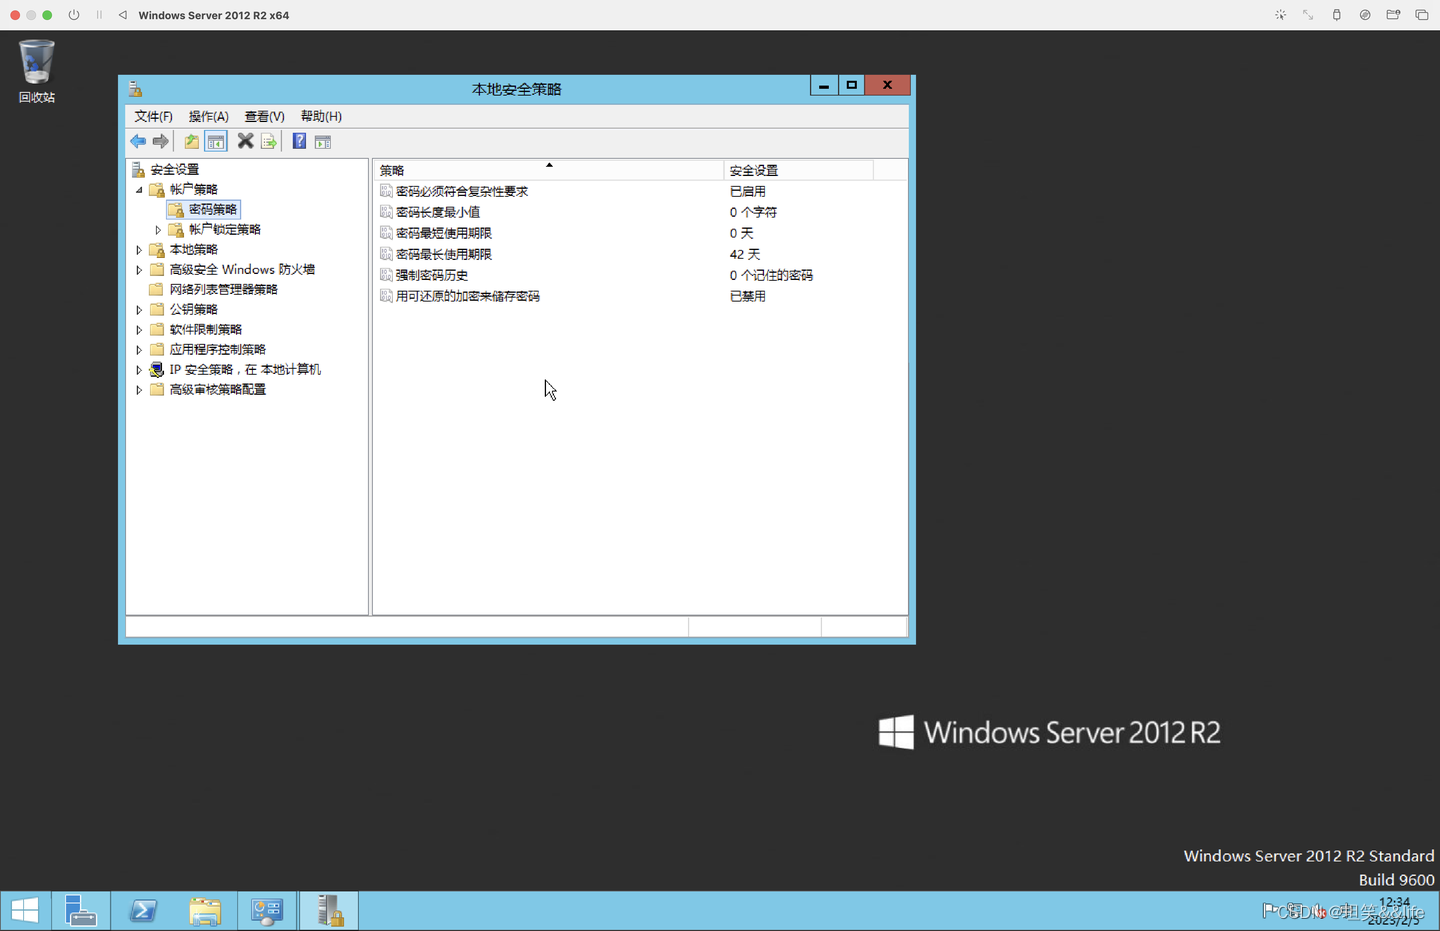
Task: Expand the 高级审核策略配置 tree node
Action: pos(139,390)
